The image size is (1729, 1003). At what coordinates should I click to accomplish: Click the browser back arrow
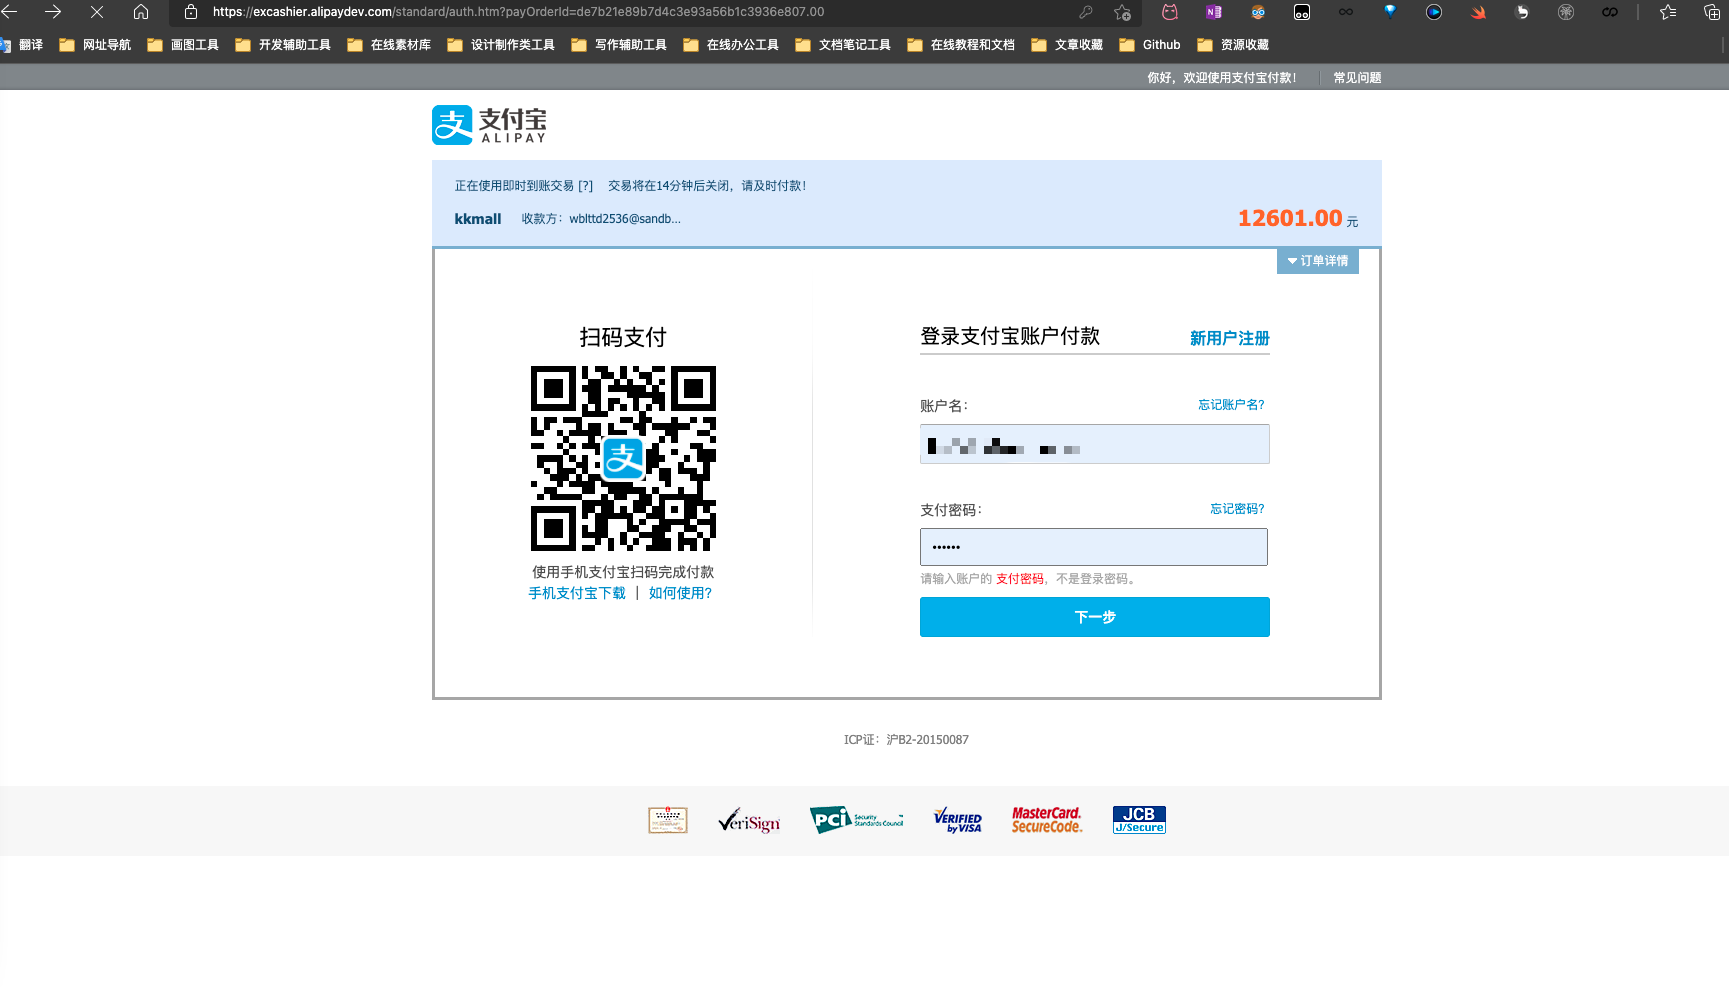coord(9,12)
